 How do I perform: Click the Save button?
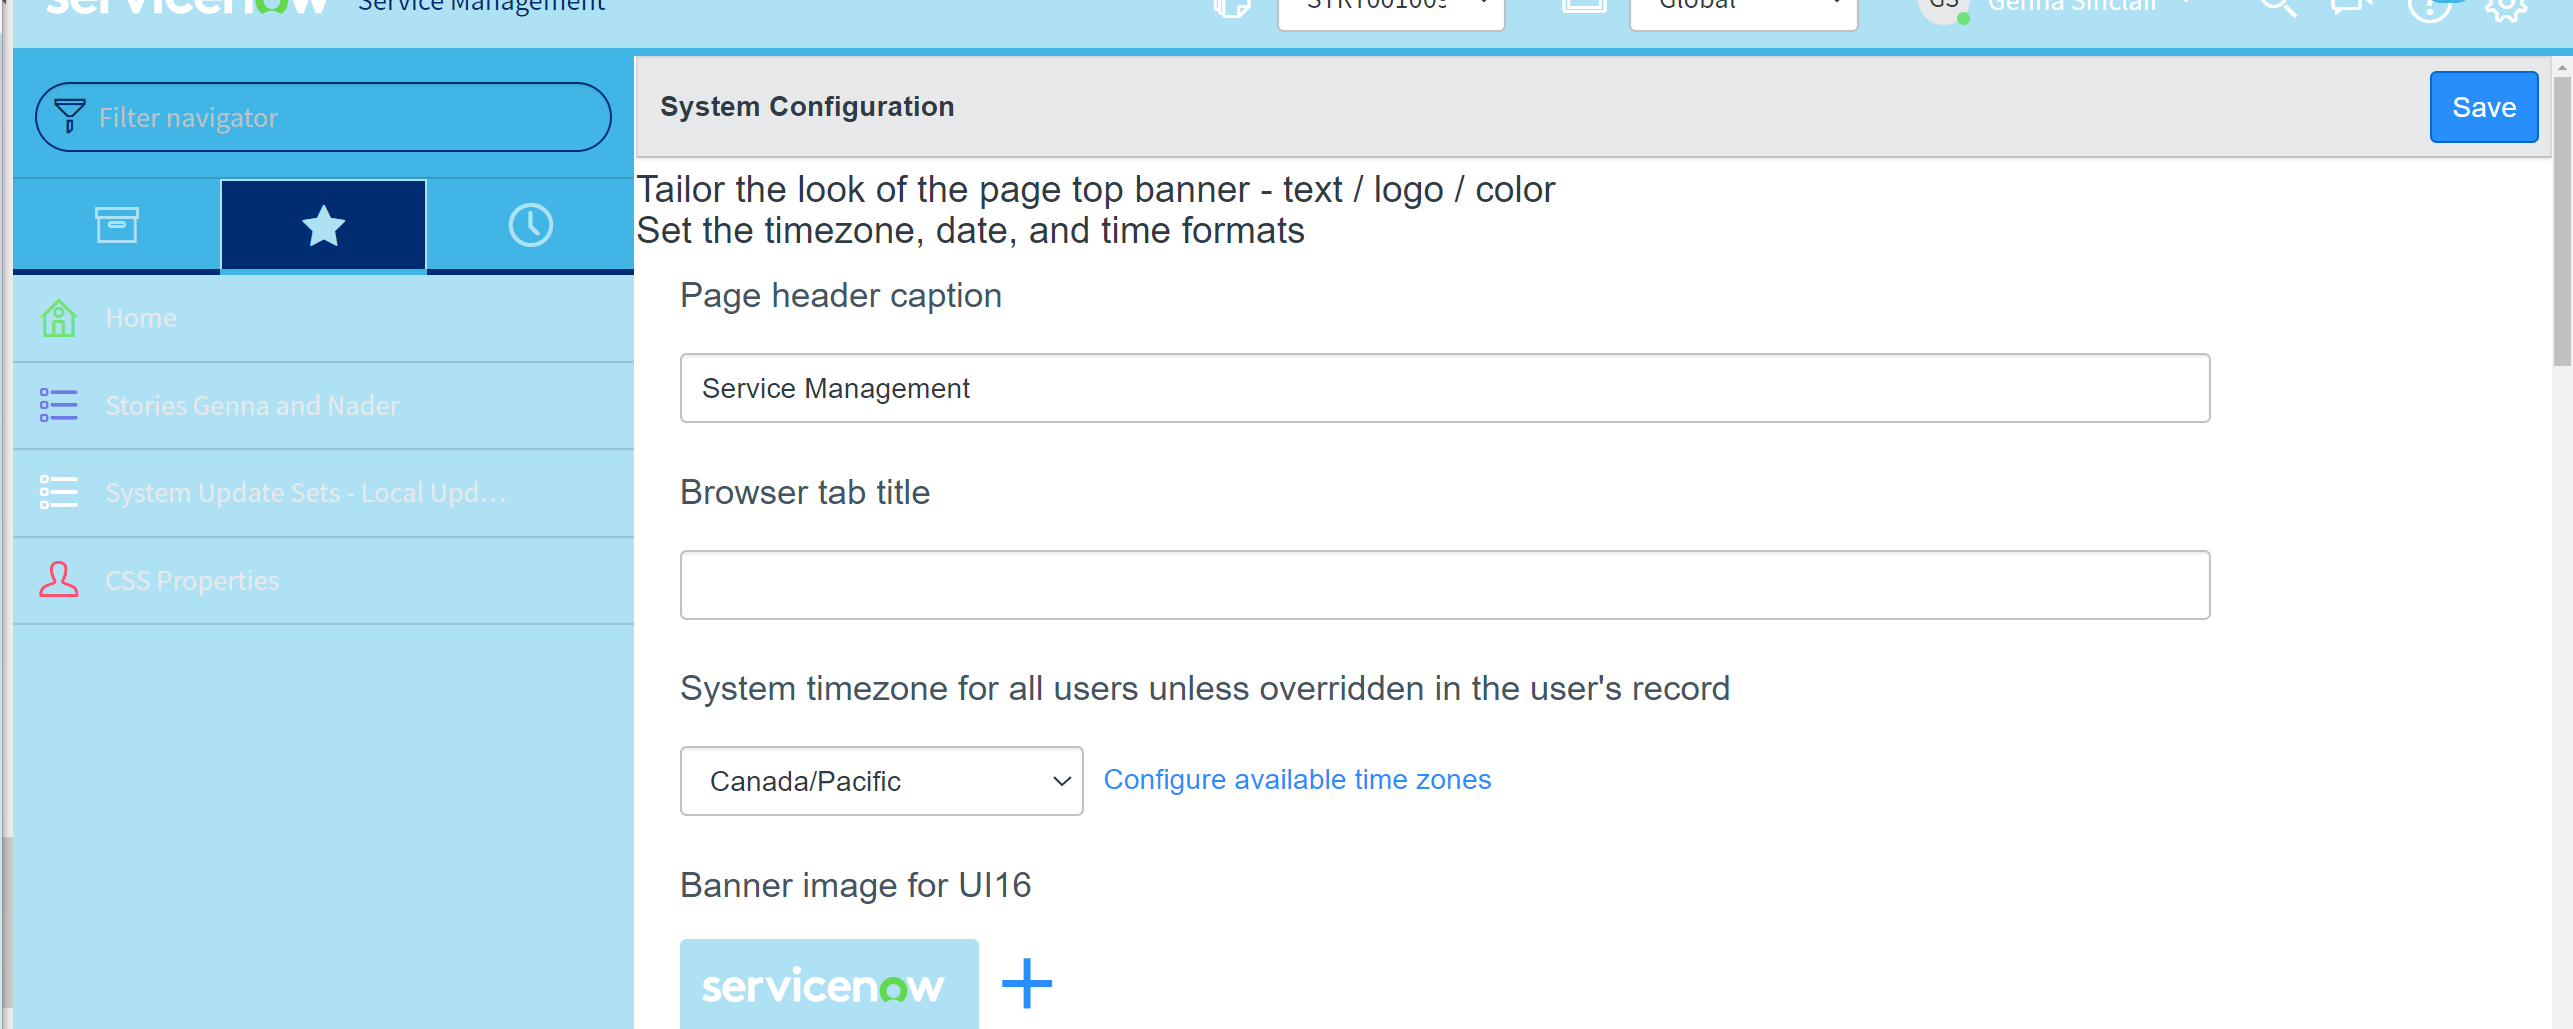pyautogui.click(x=2483, y=107)
